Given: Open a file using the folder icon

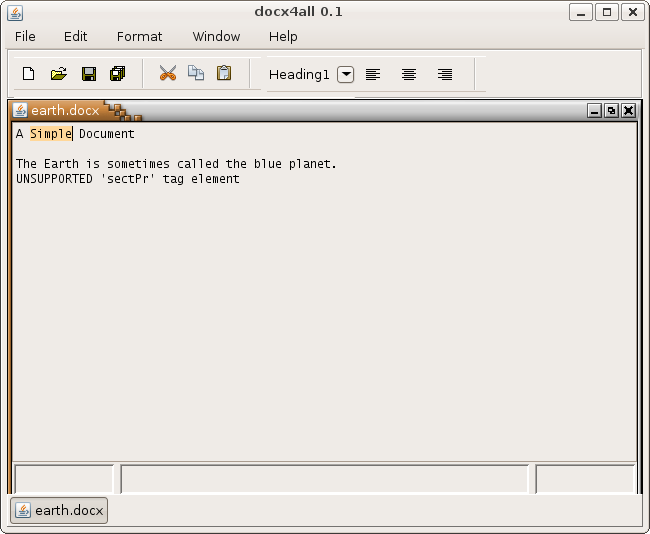Looking at the screenshot, I should point(59,74).
